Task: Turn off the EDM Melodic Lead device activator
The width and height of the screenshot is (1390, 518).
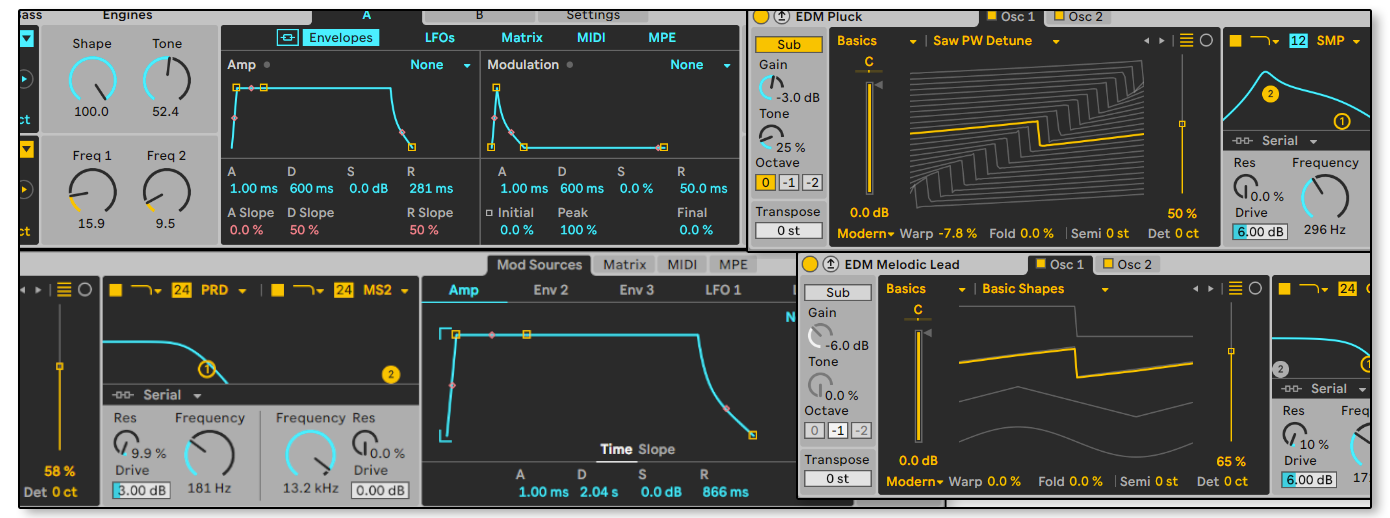Action: [x=809, y=265]
